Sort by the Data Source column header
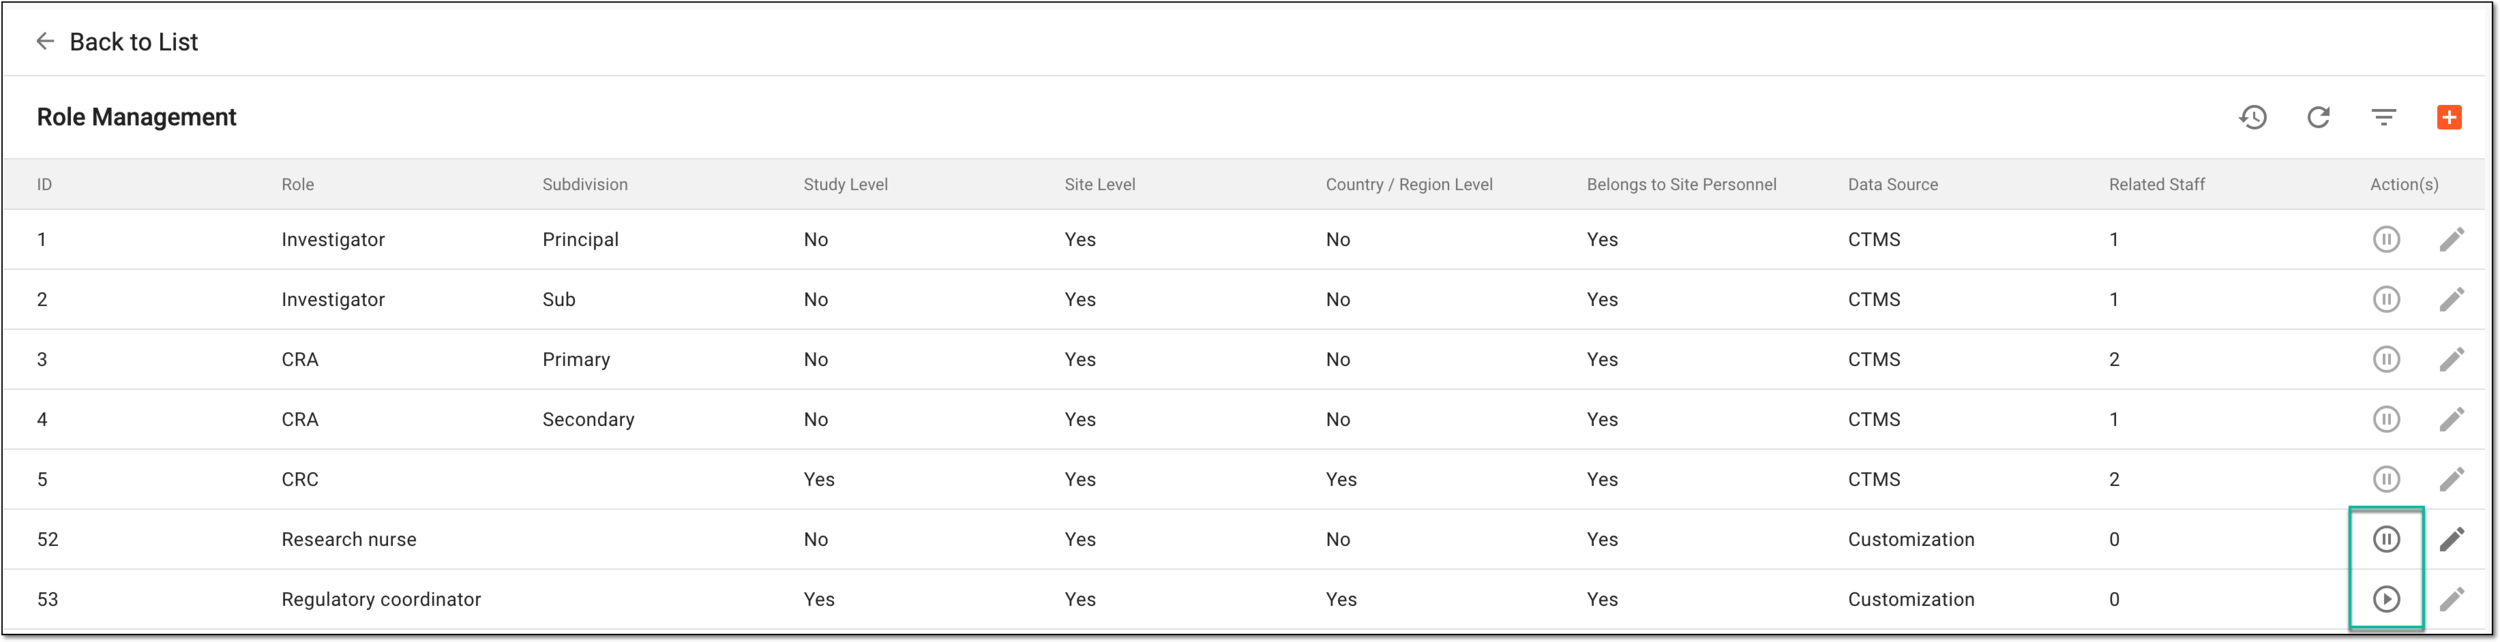 [1892, 185]
